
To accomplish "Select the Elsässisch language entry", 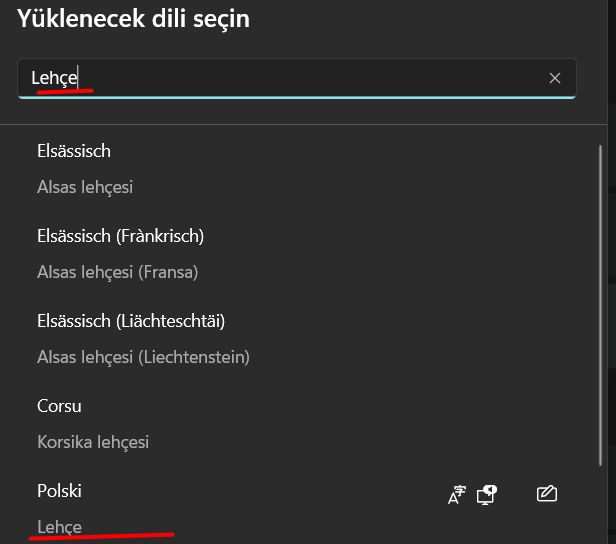I will (74, 151).
